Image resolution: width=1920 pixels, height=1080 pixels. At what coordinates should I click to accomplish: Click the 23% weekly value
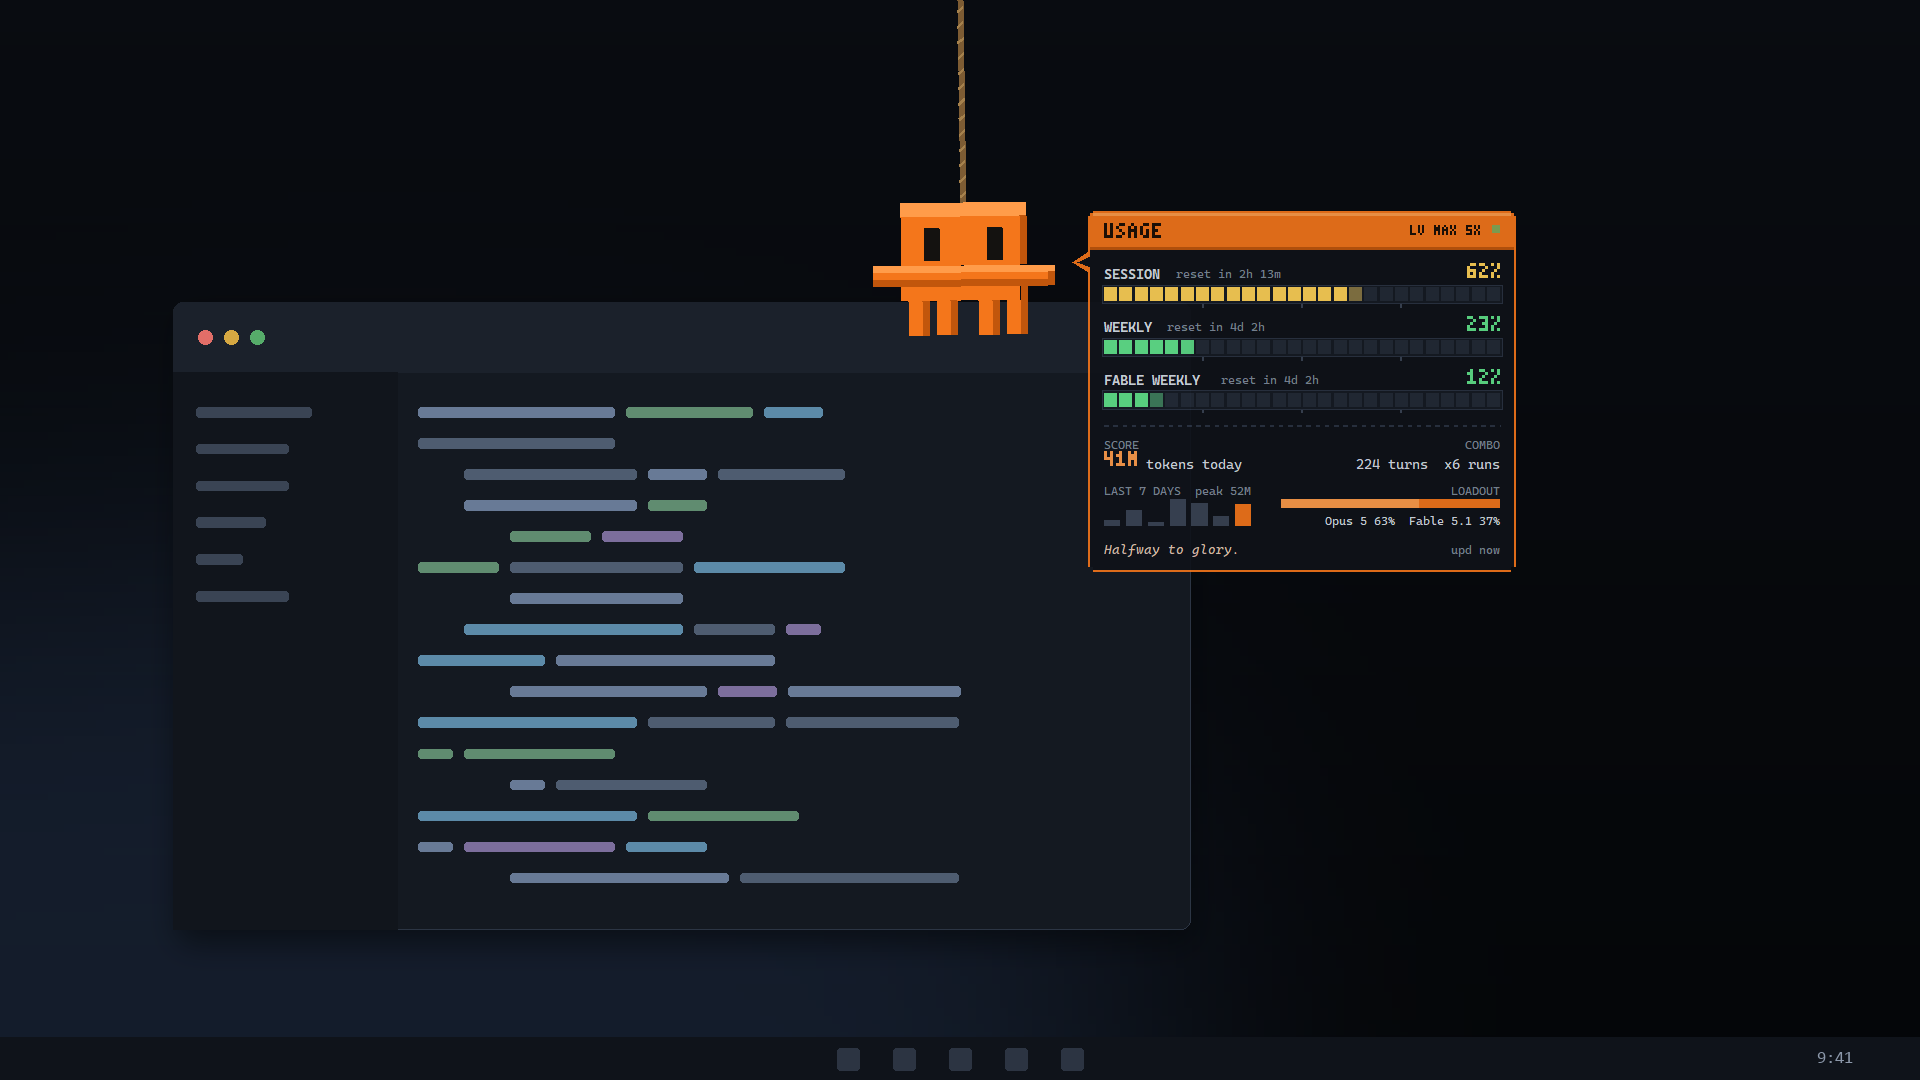coord(1483,324)
